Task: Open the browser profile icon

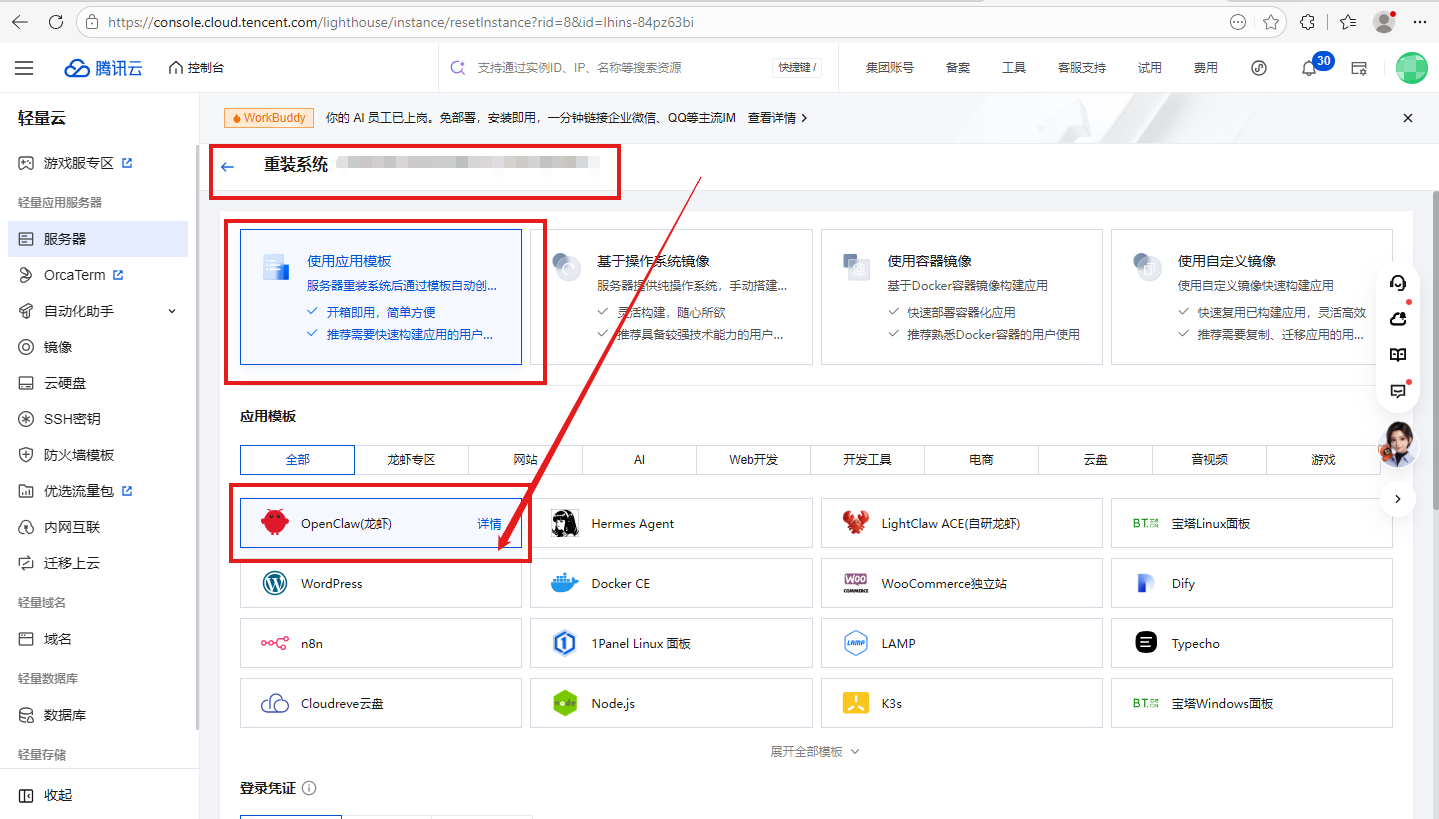Action: [1384, 22]
